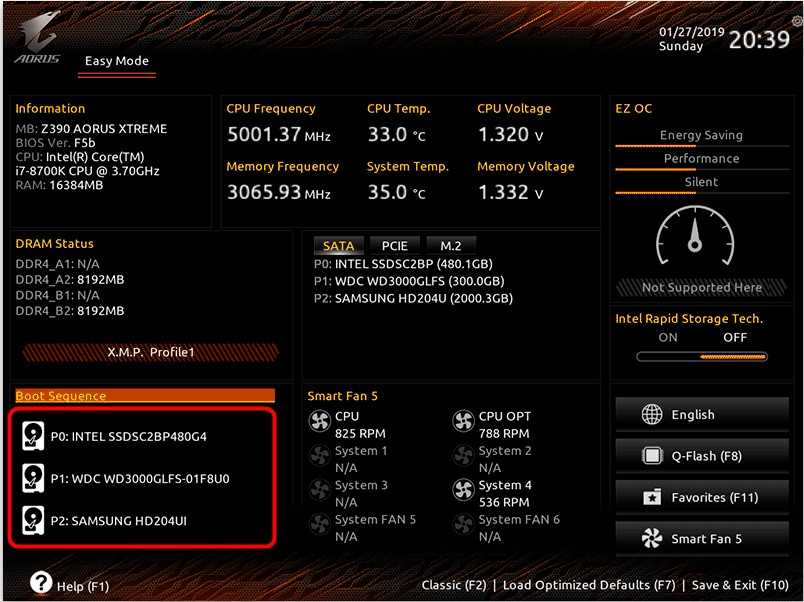Click the 20:39 clock
804x602 pixels.
coord(759,39)
